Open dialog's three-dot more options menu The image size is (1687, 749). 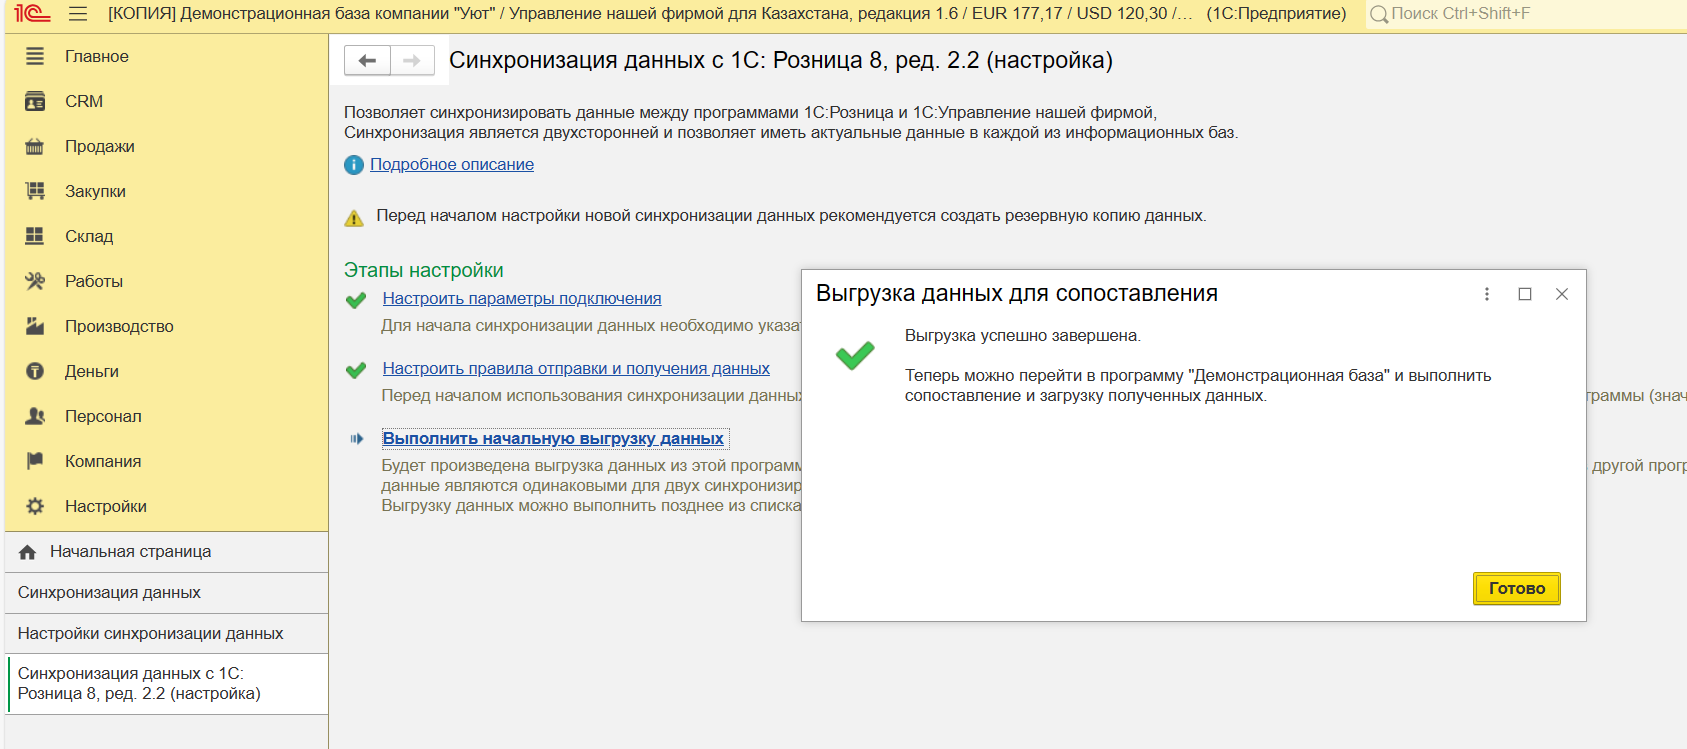pos(1487,294)
